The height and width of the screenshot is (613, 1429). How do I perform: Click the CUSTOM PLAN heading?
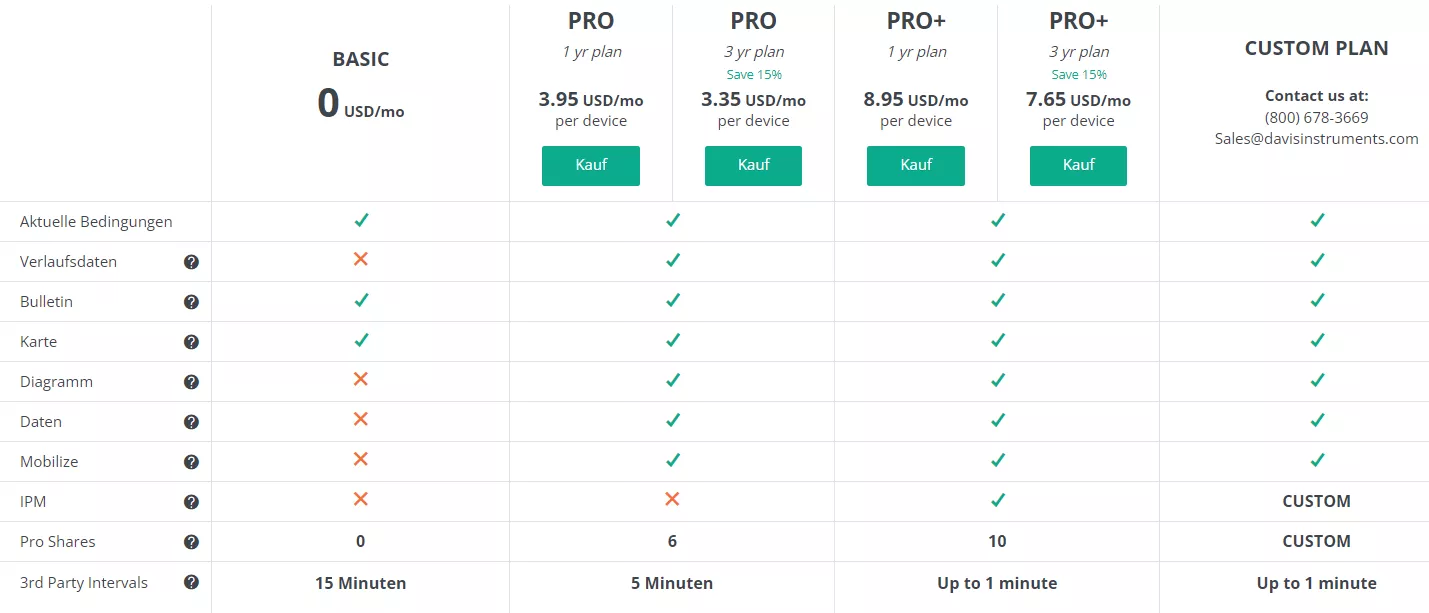coord(1317,48)
